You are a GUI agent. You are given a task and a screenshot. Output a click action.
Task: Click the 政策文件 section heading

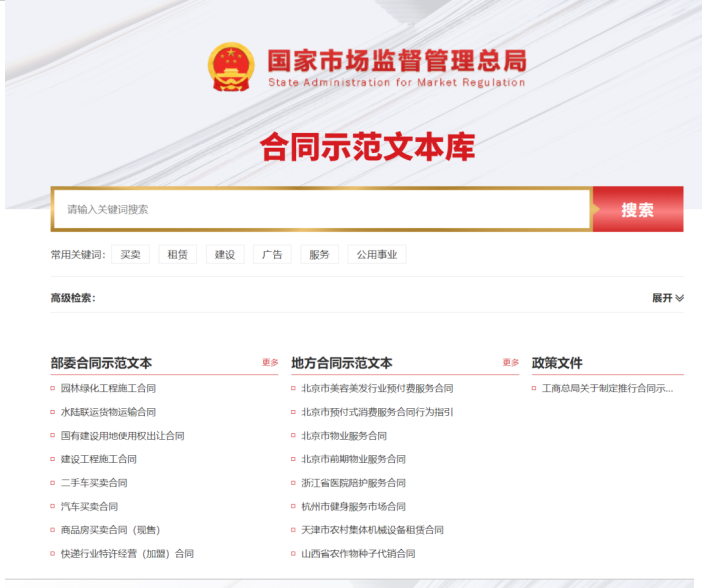click(557, 363)
